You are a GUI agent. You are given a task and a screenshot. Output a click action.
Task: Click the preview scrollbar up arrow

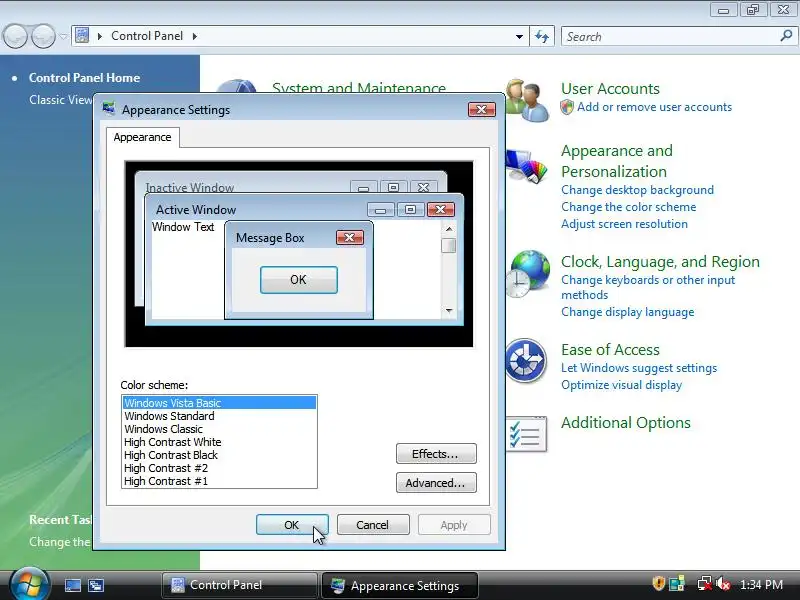(449, 229)
